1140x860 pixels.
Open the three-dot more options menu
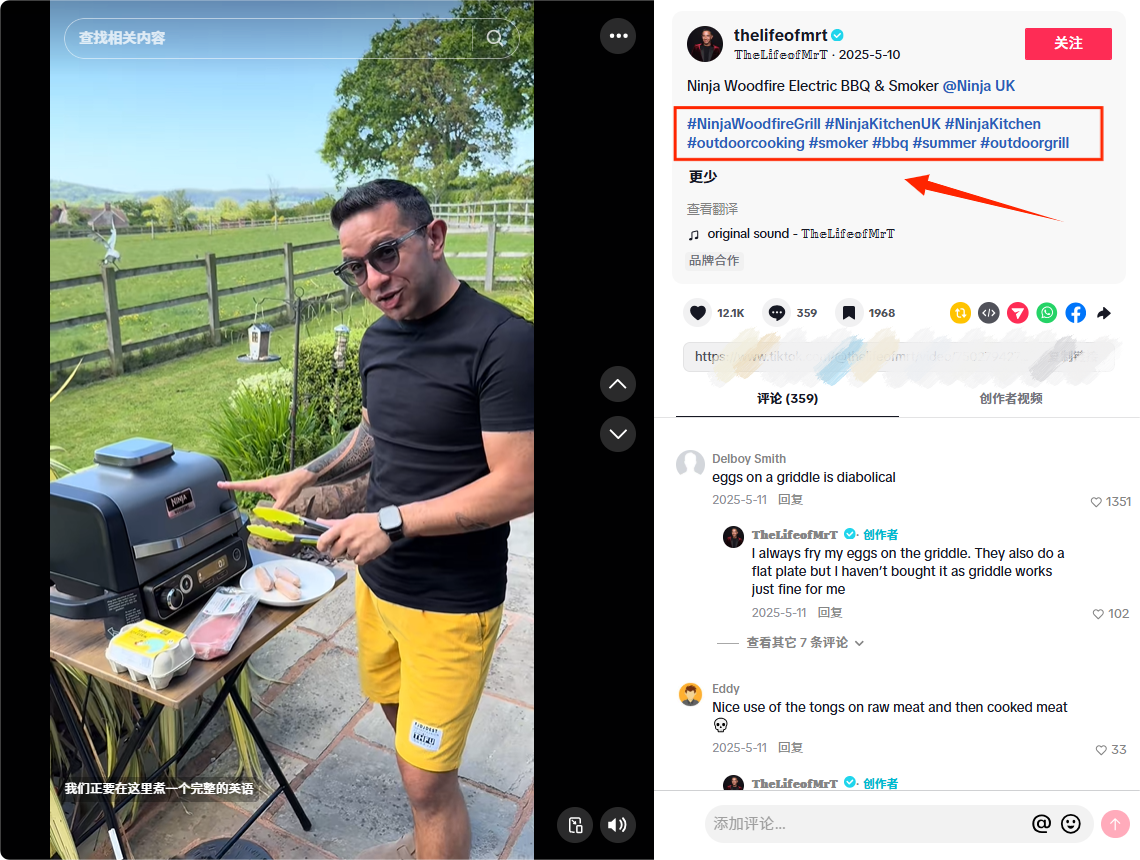(618, 36)
